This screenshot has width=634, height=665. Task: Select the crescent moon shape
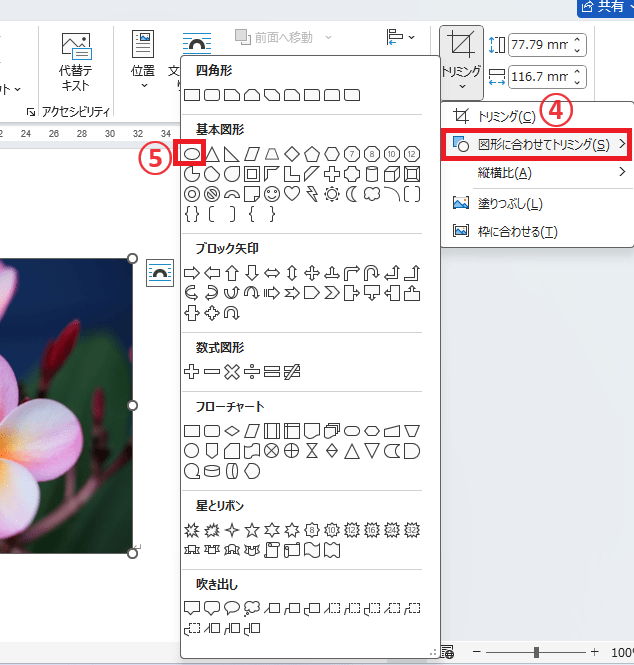pyautogui.click(x=352, y=194)
